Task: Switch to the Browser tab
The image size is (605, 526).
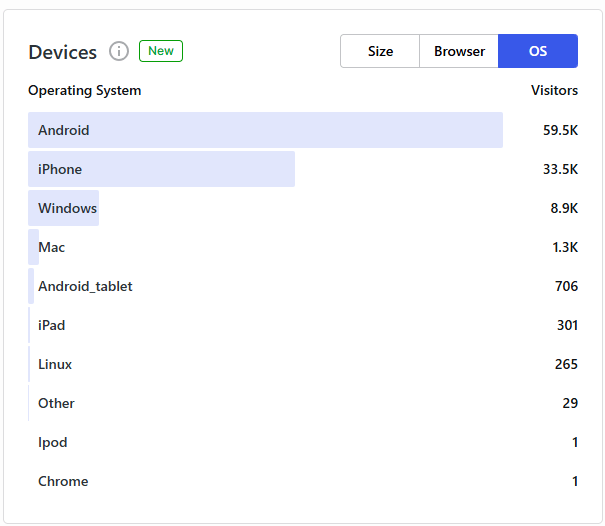Action: 459,51
